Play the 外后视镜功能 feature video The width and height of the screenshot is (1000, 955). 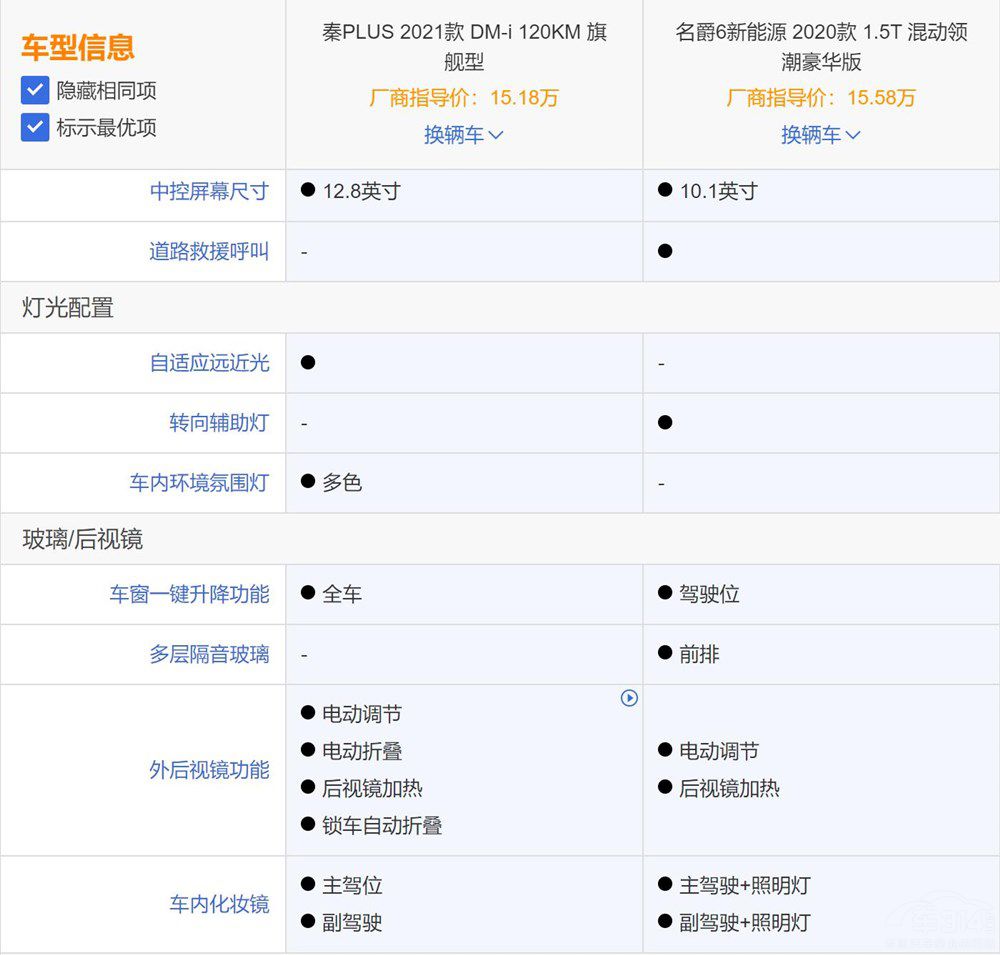(x=630, y=699)
